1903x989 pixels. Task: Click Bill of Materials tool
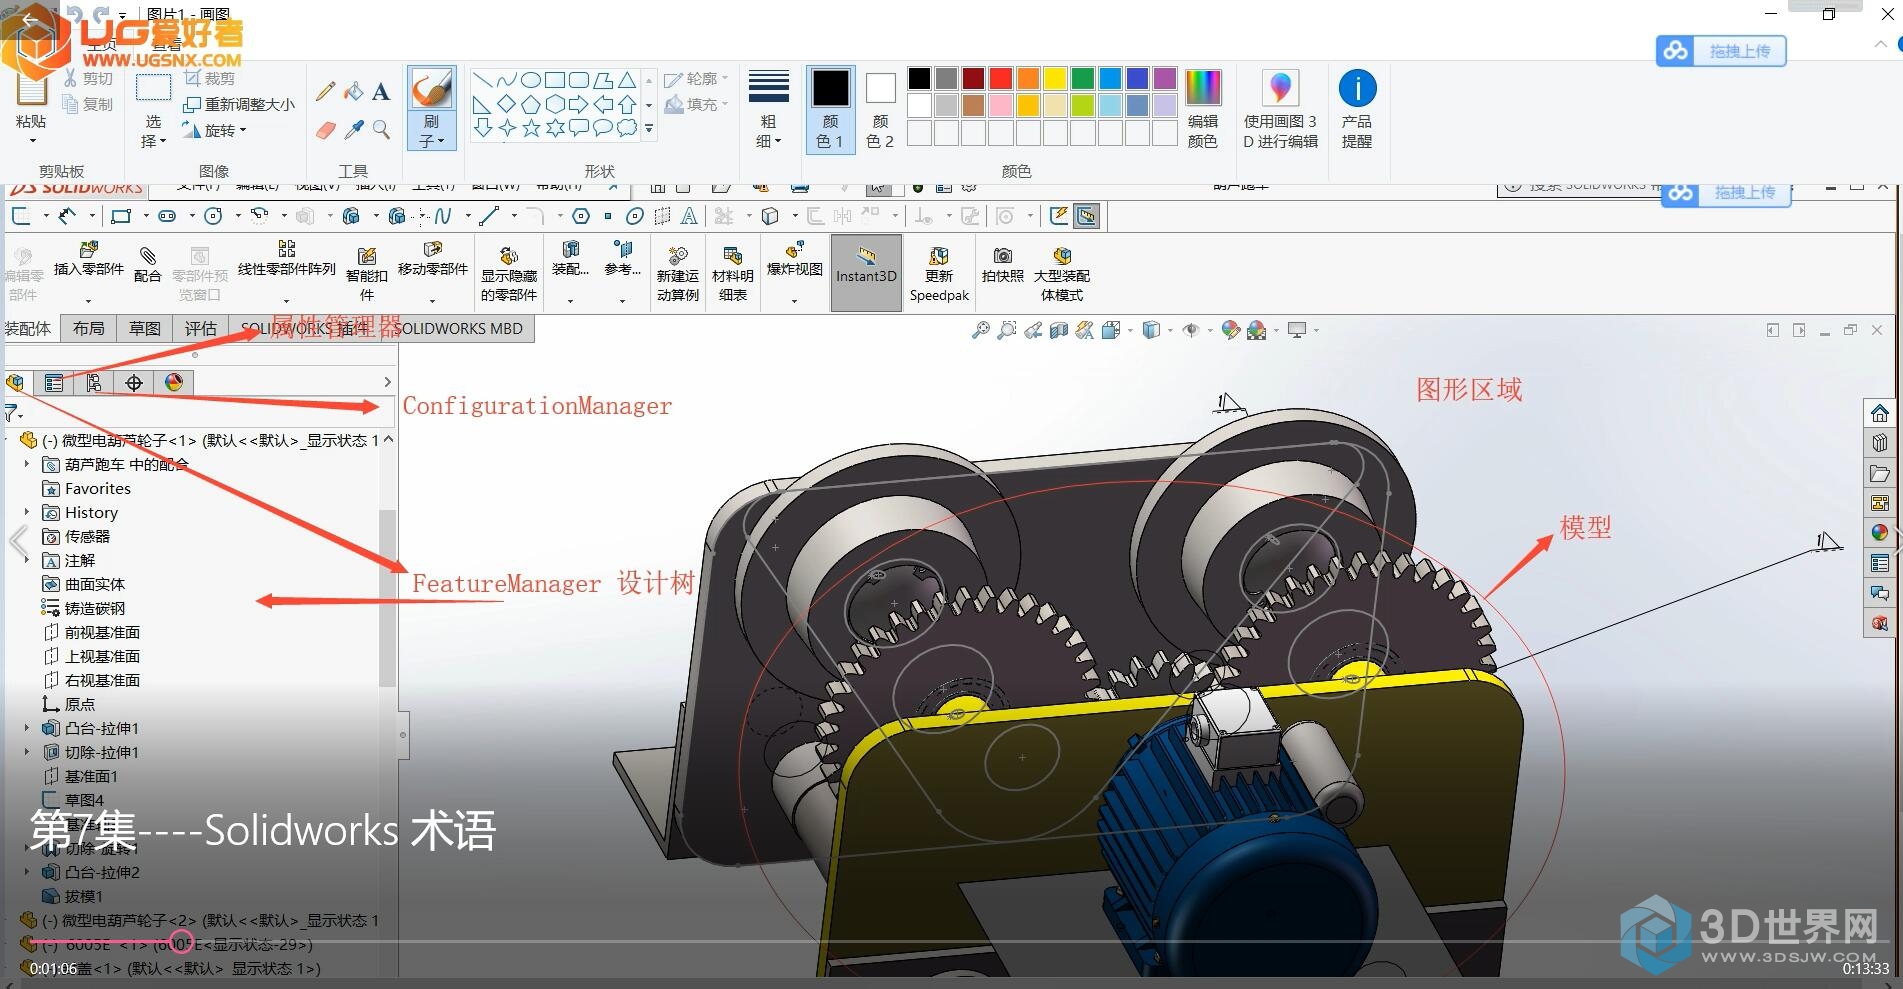tap(733, 273)
